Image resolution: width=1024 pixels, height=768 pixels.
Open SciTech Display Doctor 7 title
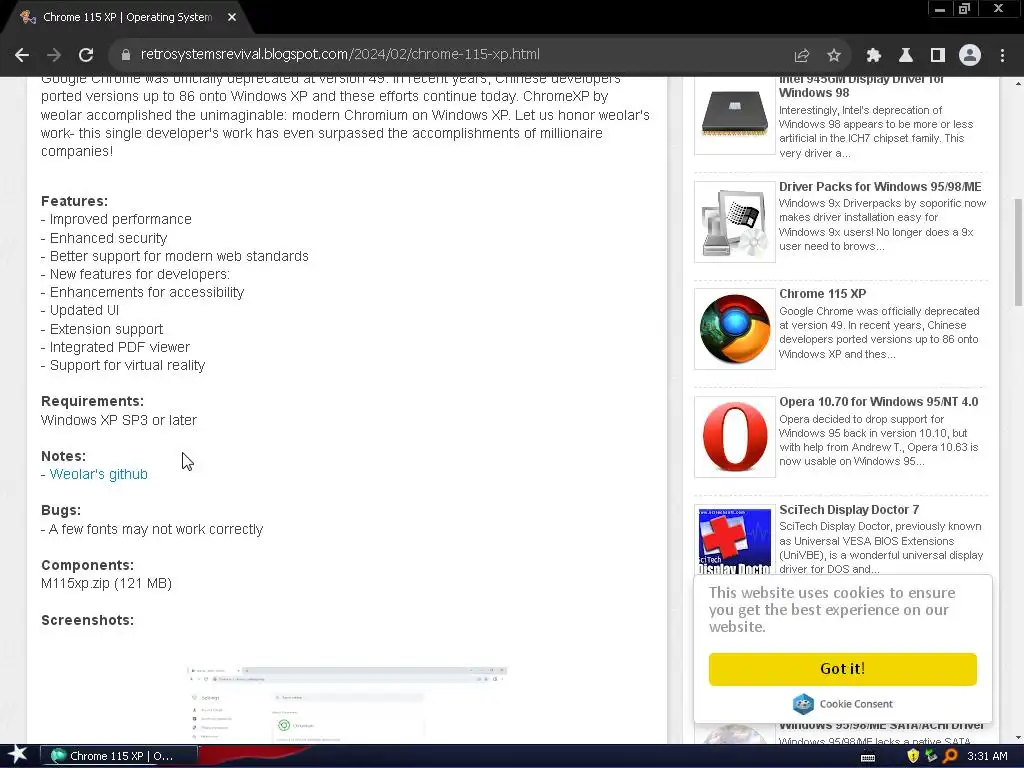coord(849,509)
